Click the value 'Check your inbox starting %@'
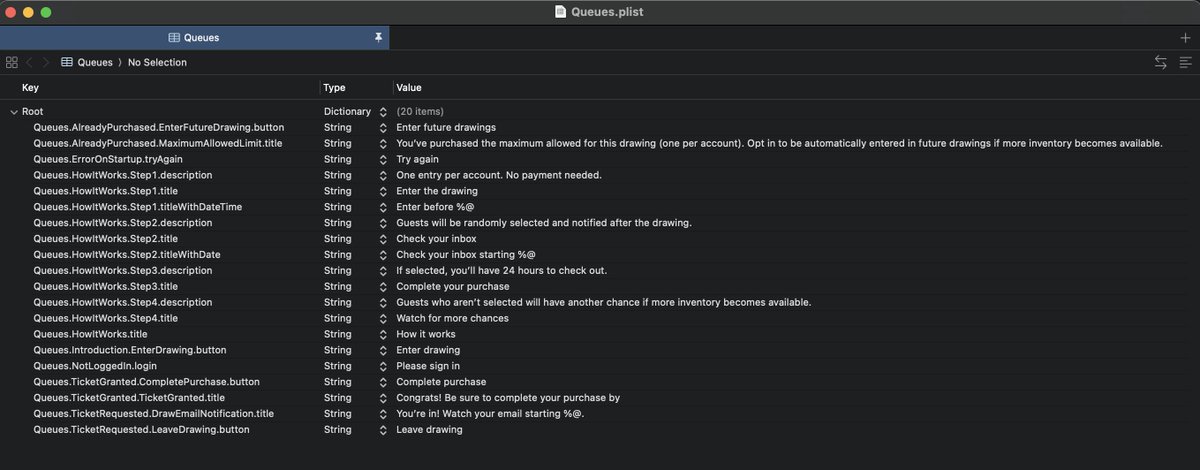The image size is (1200, 470). click(466, 255)
